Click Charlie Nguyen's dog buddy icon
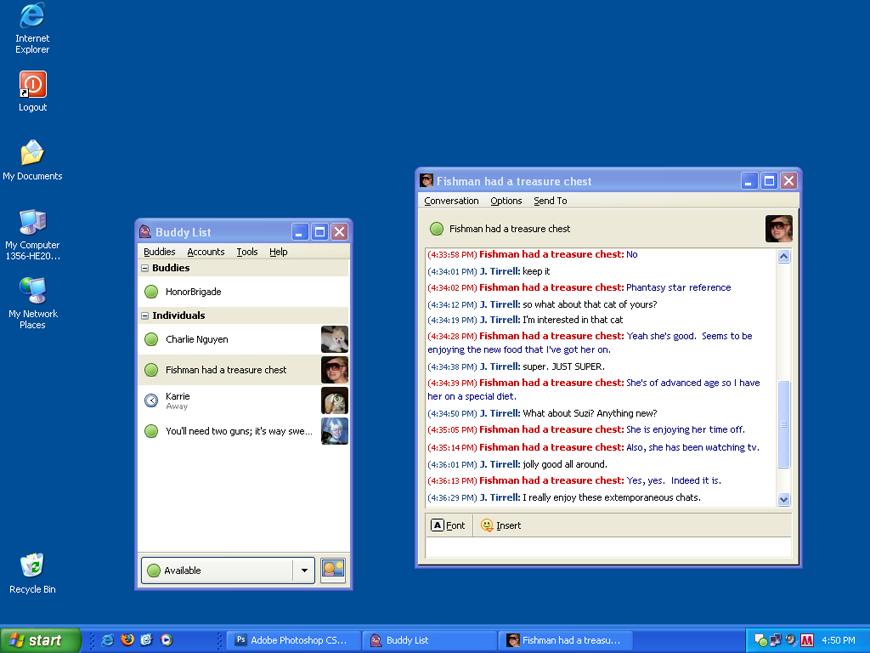 335,339
